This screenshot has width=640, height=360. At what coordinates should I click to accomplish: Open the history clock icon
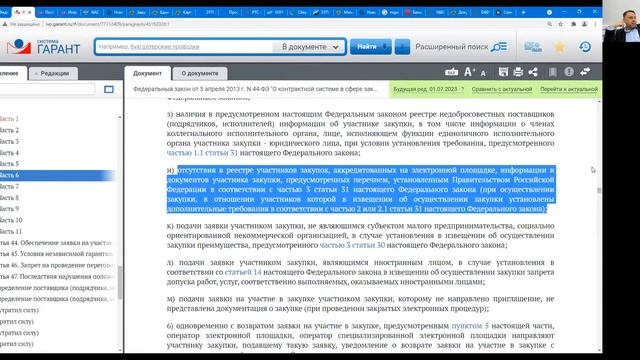tap(585, 47)
